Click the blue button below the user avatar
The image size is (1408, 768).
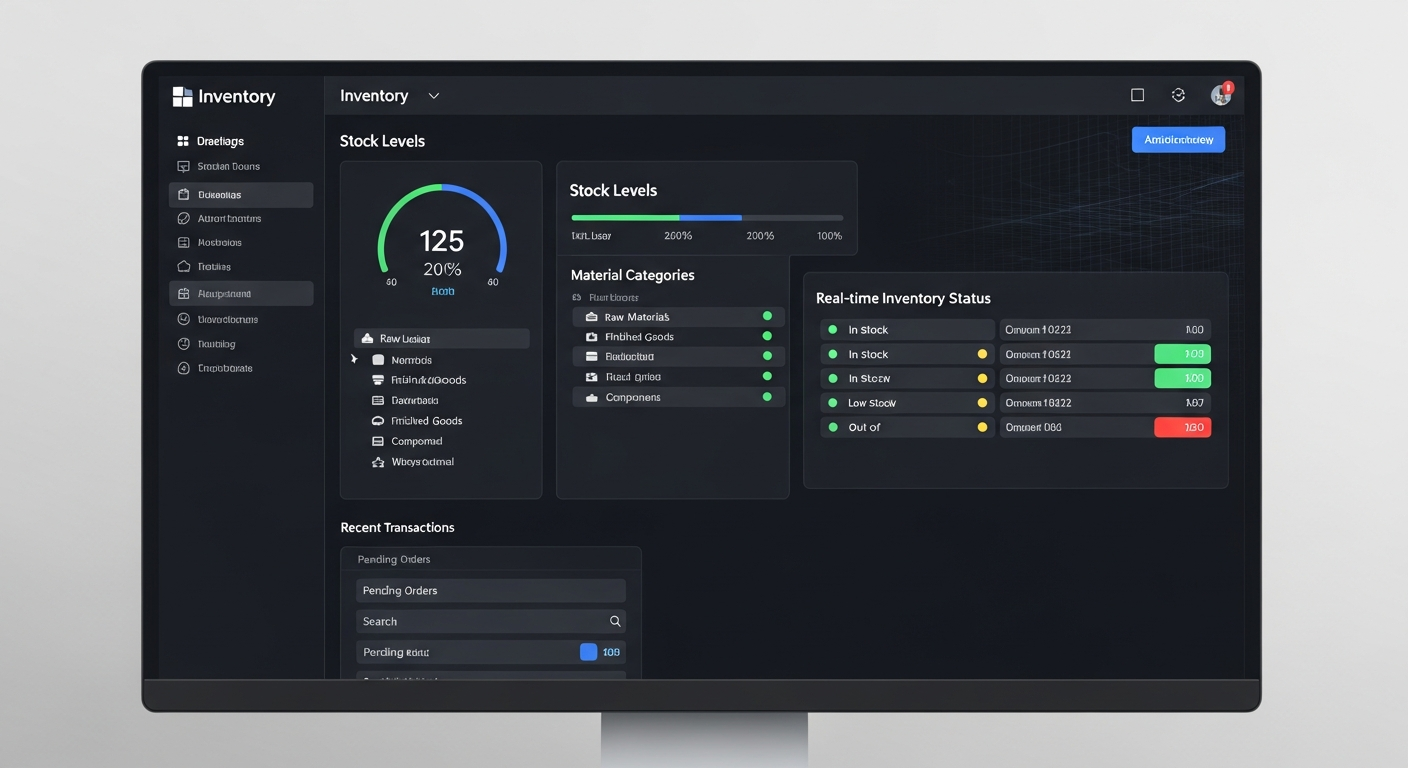pyautogui.click(x=1178, y=140)
